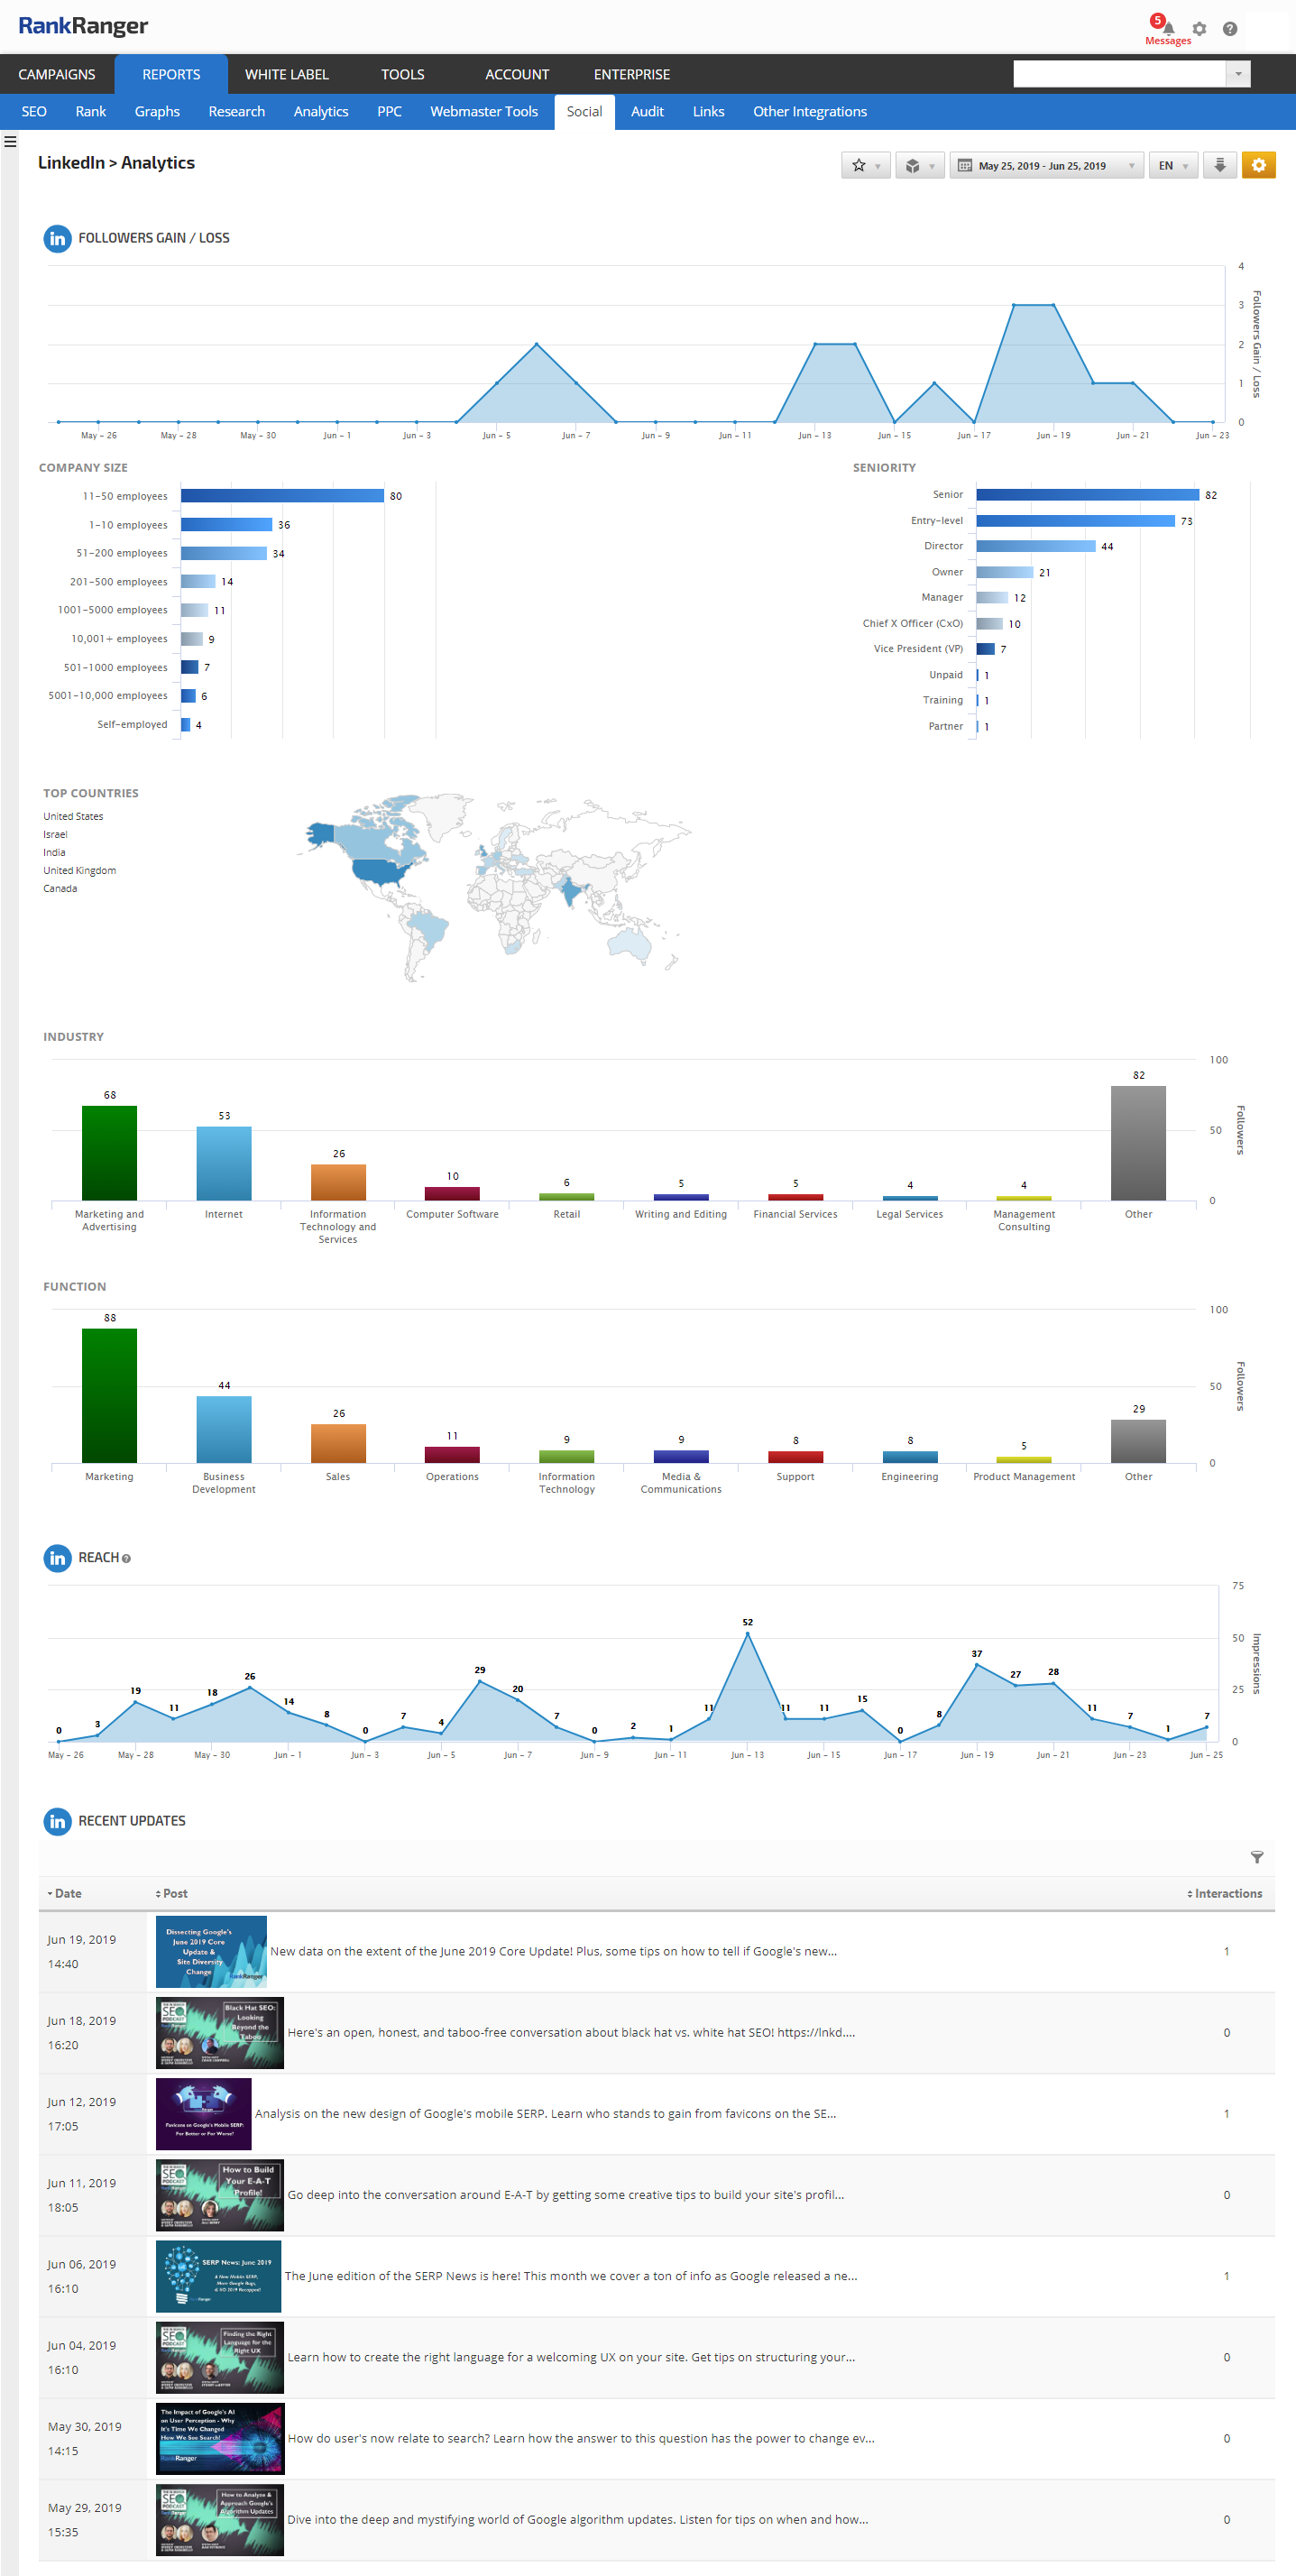Click the Reach help question mark icon

click(126, 1558)
